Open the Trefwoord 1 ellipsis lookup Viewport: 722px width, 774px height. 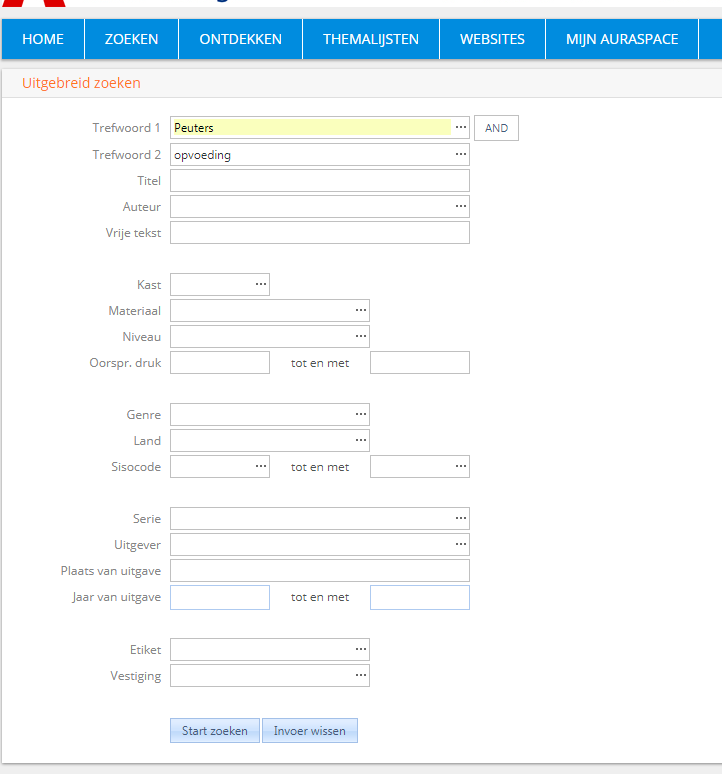coord(460,128)
